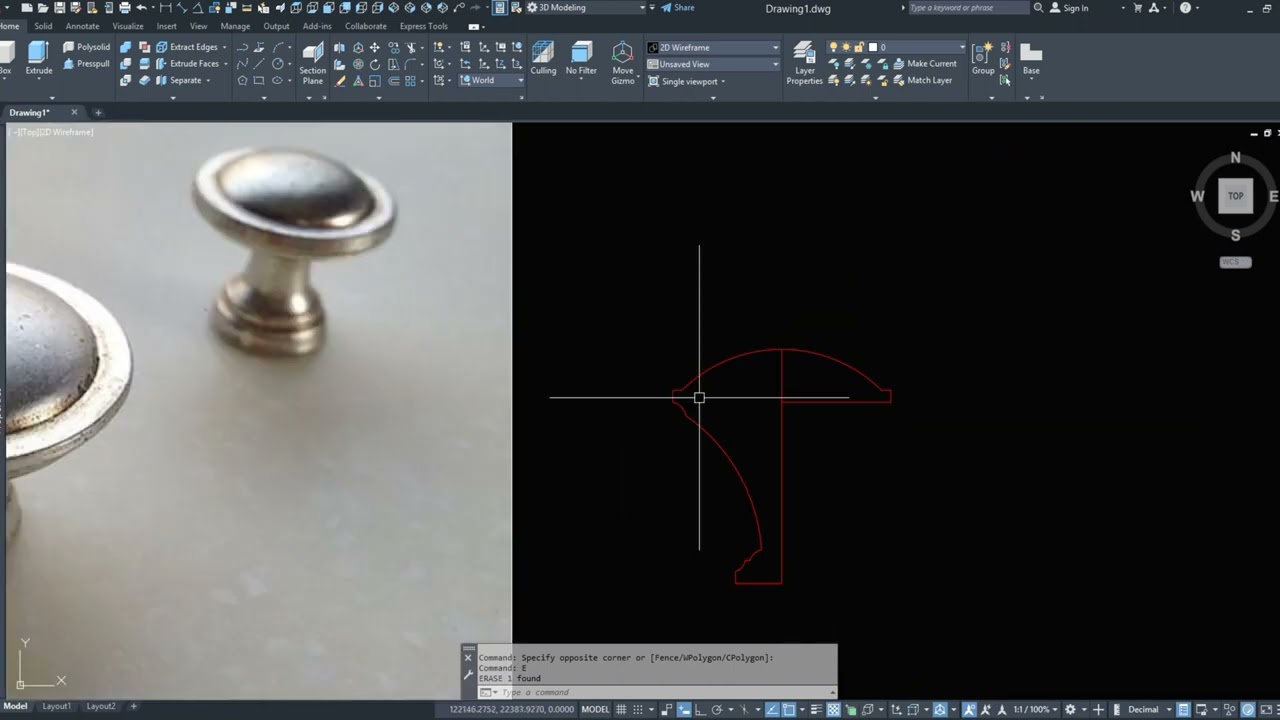
Task: Click the layer 0 white color swatch
Action: click(x=872, y=47)
